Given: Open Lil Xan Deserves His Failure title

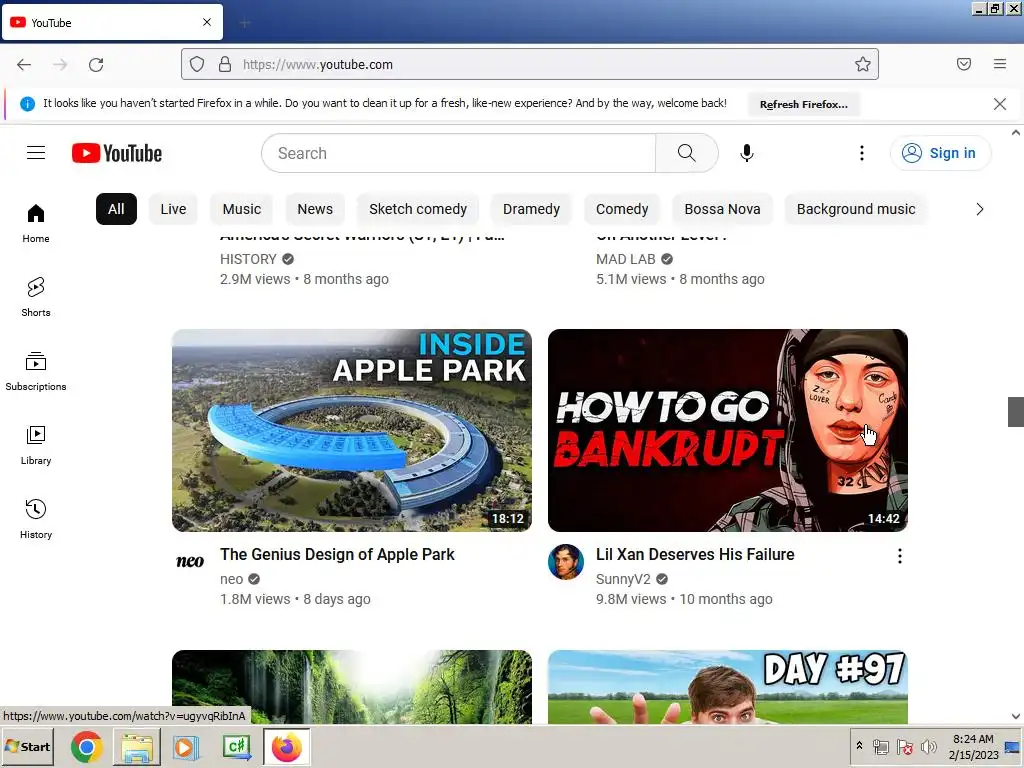Looking at the screenshot, I should click(x=695, y=554).
